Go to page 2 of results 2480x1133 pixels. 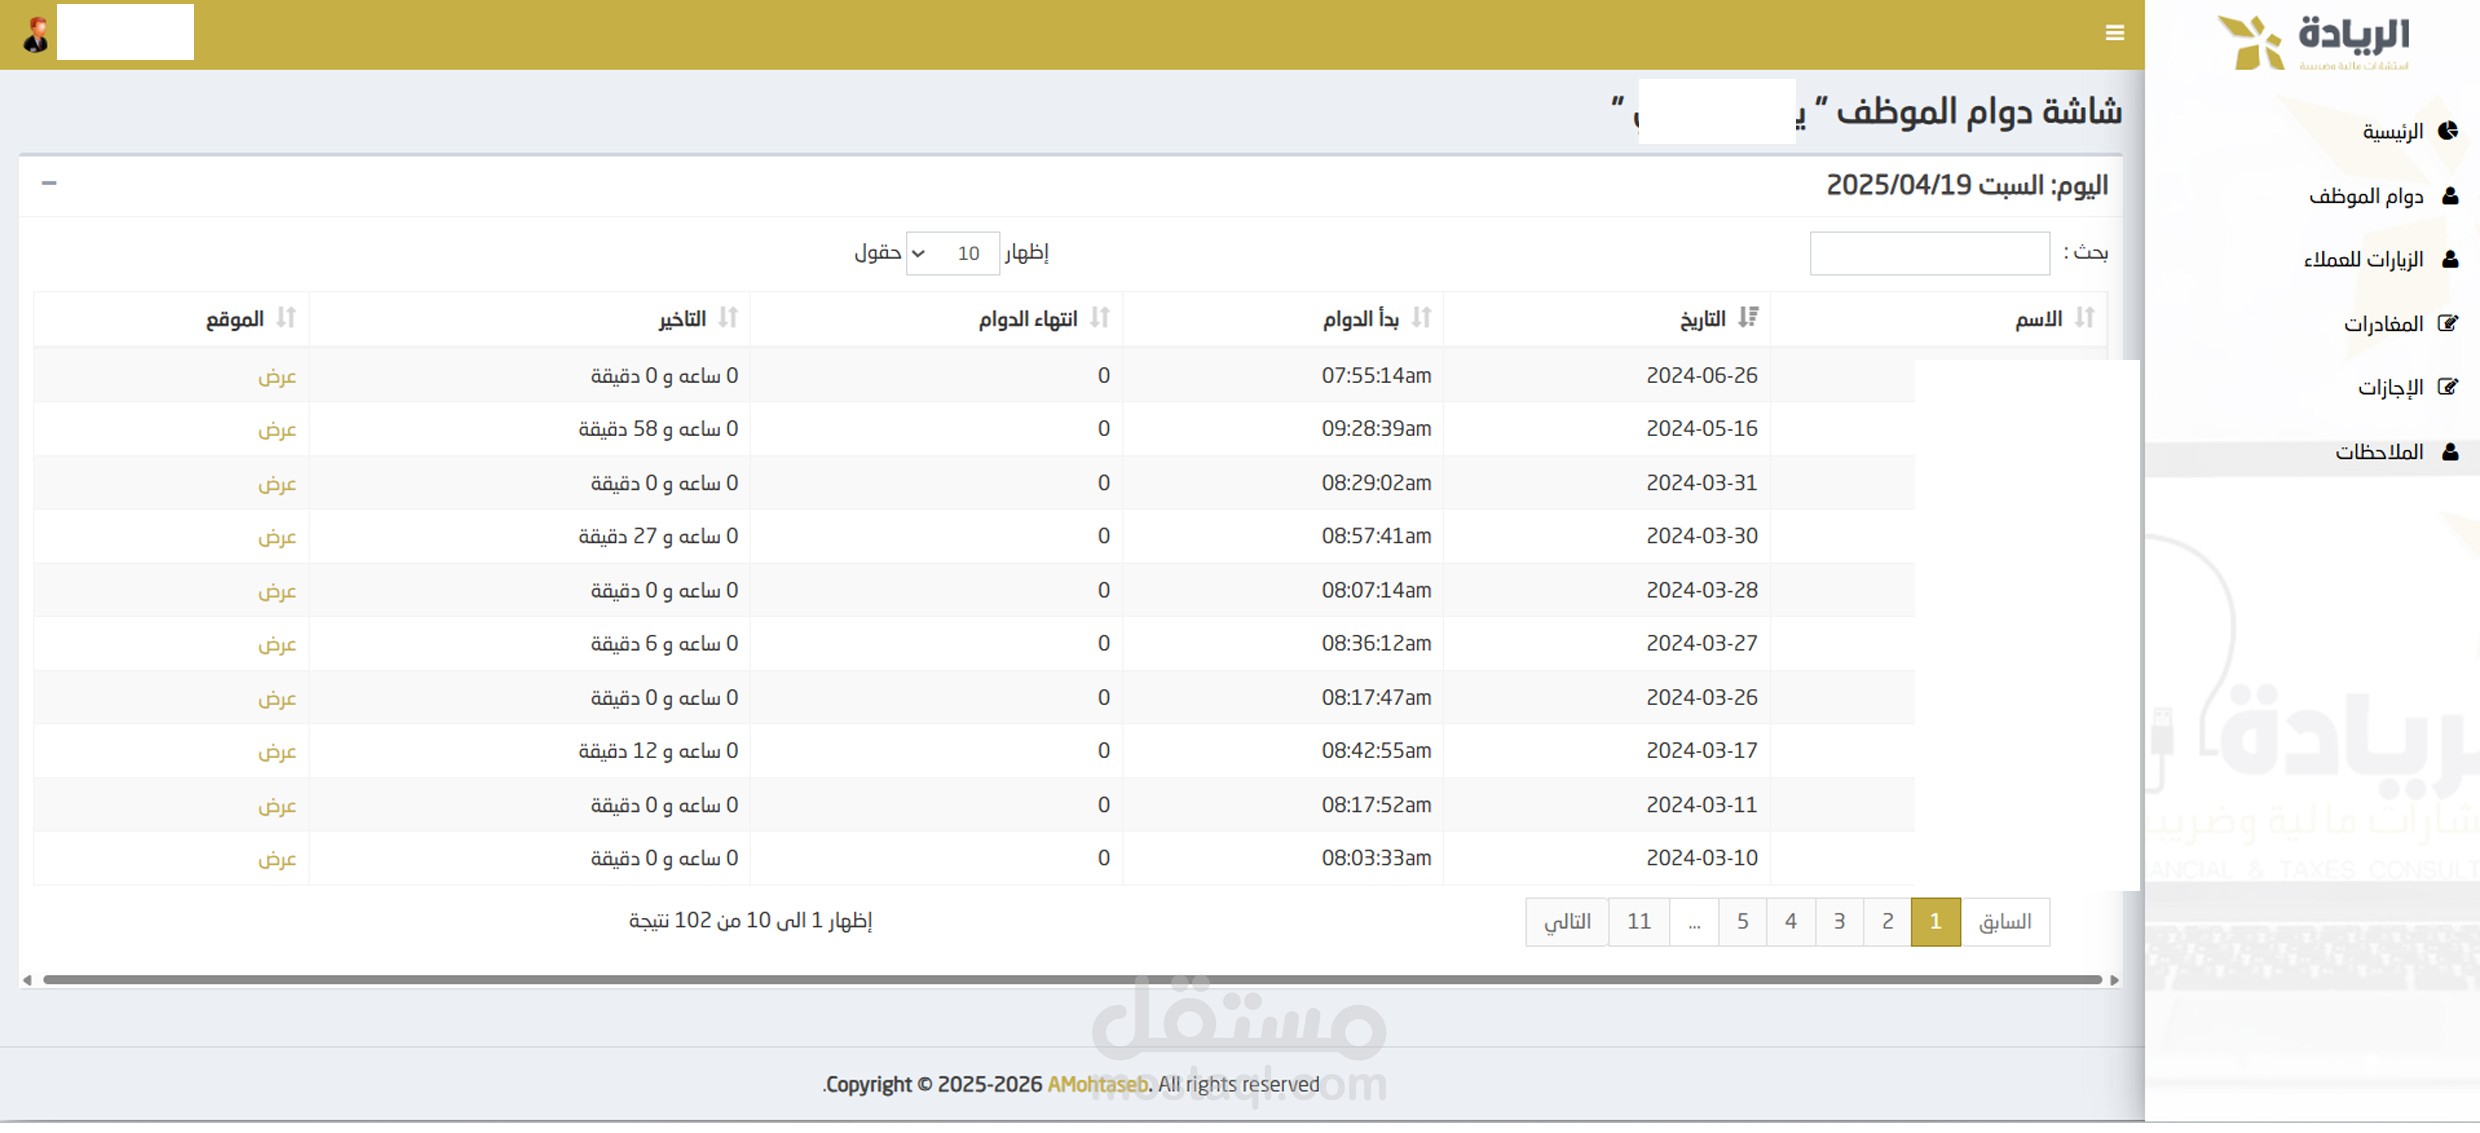point(1887,921)
